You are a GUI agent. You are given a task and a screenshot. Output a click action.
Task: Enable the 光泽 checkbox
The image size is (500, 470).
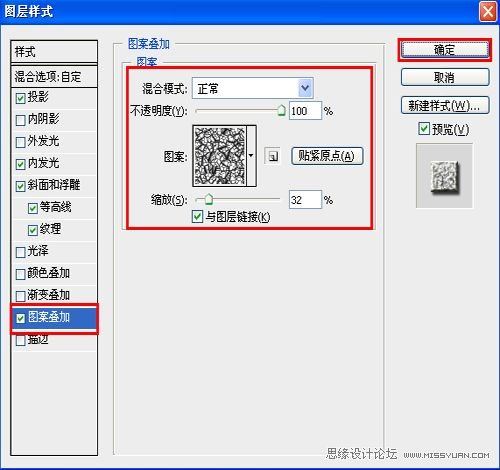(x=21, y=252)
